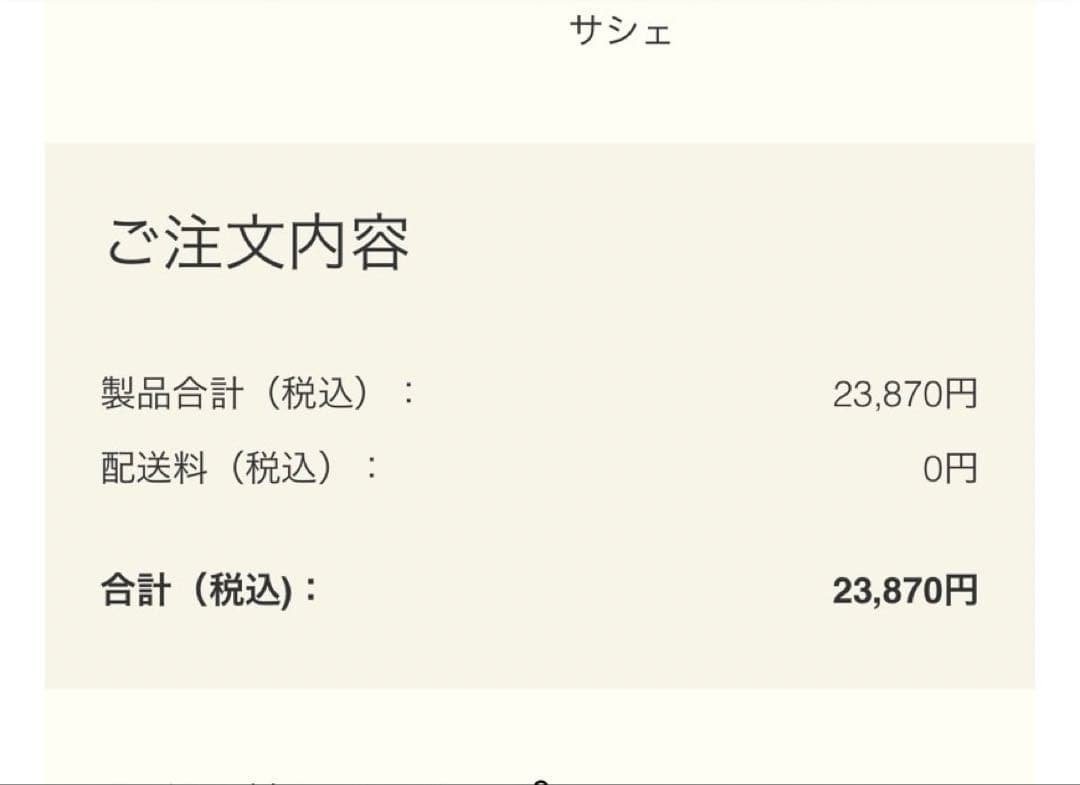Click the 円 symbol of the shipping fee
The image size is (1080, 785).
pos(962,469)
